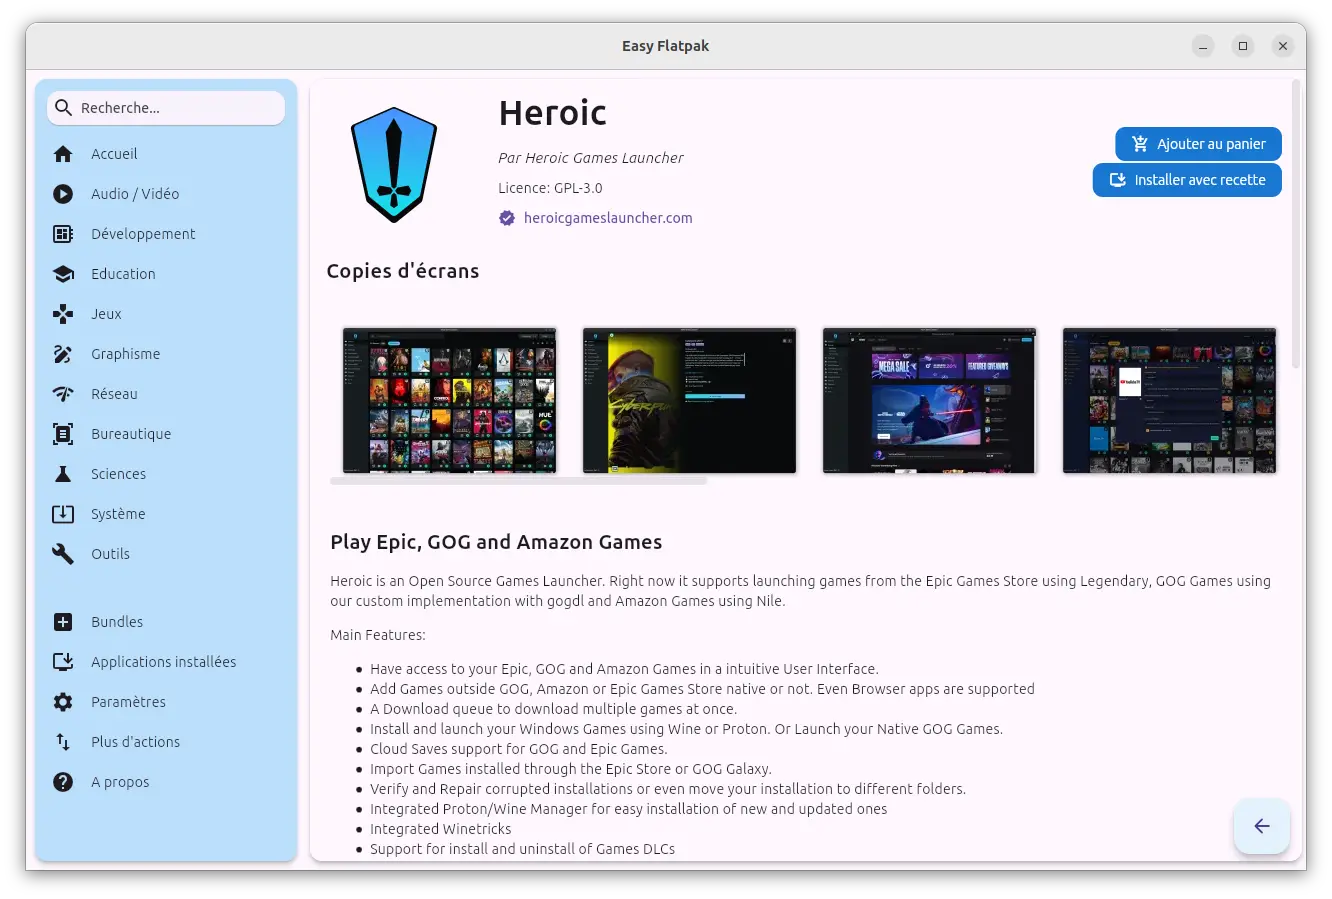Image resolution: width=1332 pixels, height=899 pixels.
Task: Open the game library grid screenshot
Action: (449, 400)
